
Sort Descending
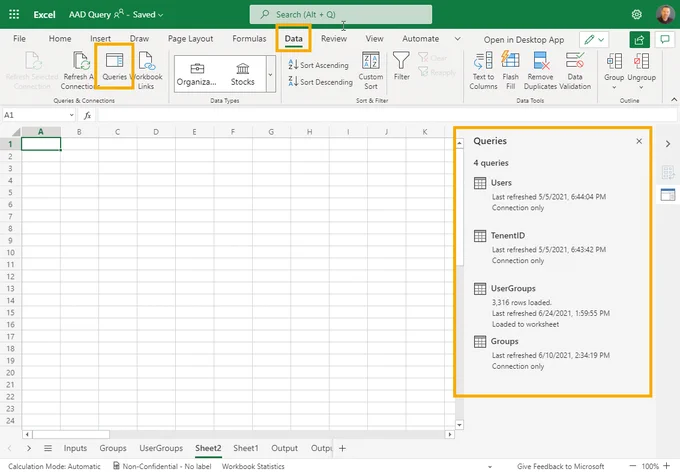pyautogui.click(x=320, y=82)
